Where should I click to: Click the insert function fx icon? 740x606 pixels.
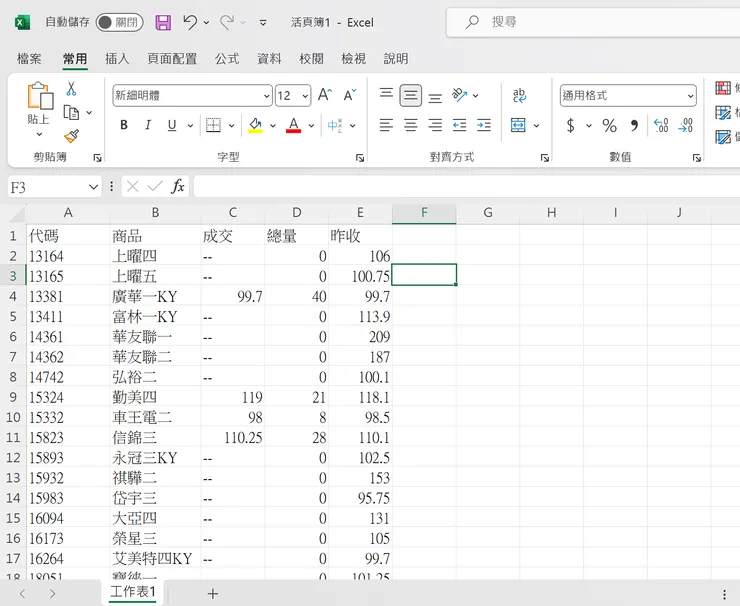178,187
